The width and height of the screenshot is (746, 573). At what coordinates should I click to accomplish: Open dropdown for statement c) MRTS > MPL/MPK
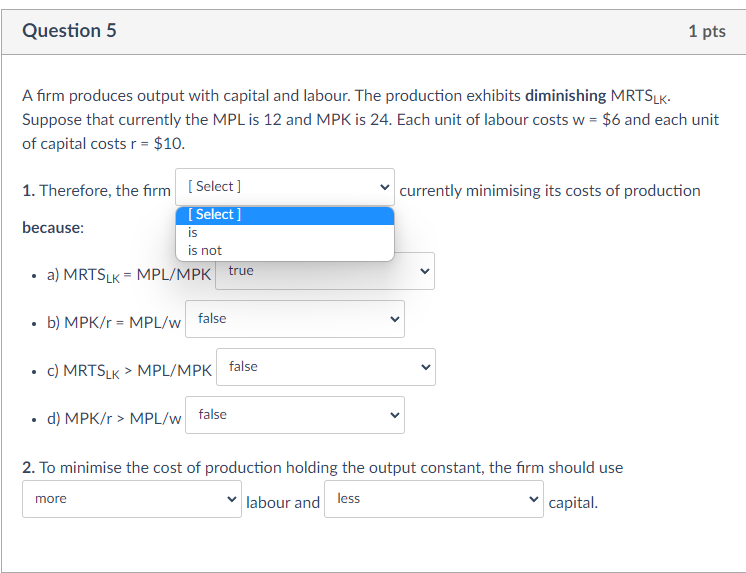326,367
